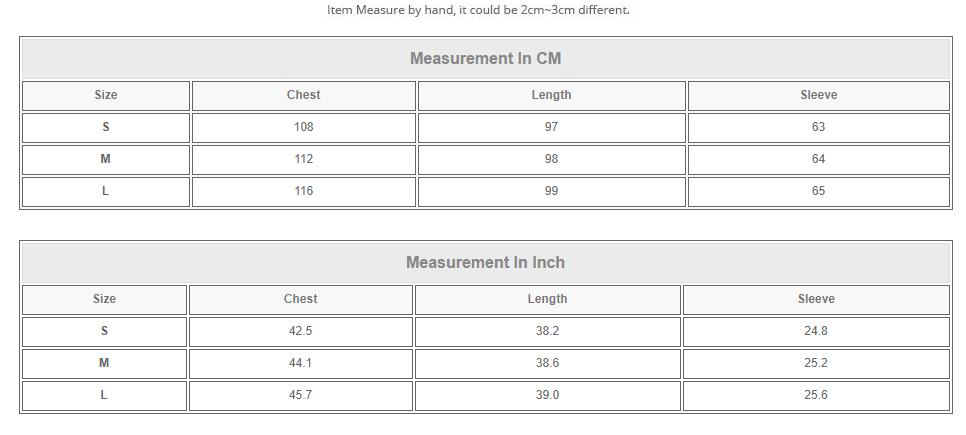Screen dimensions: 966x435
Task: Select the length value 99
Action: click(x=551, y=191)
